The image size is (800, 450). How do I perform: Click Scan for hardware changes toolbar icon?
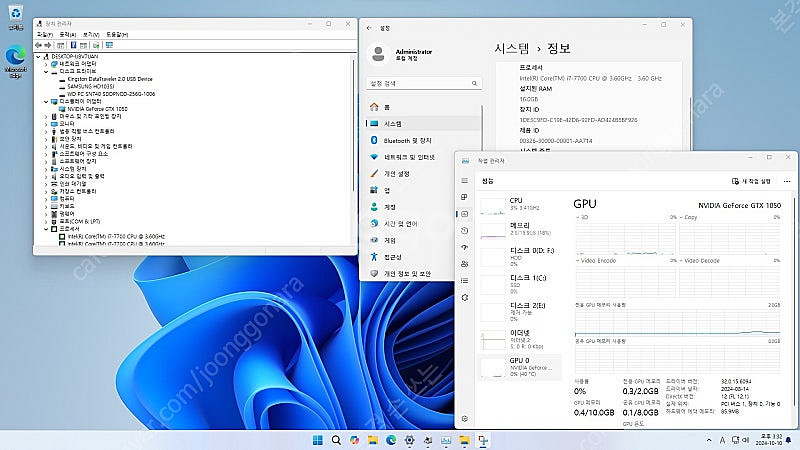pos(96,45)
